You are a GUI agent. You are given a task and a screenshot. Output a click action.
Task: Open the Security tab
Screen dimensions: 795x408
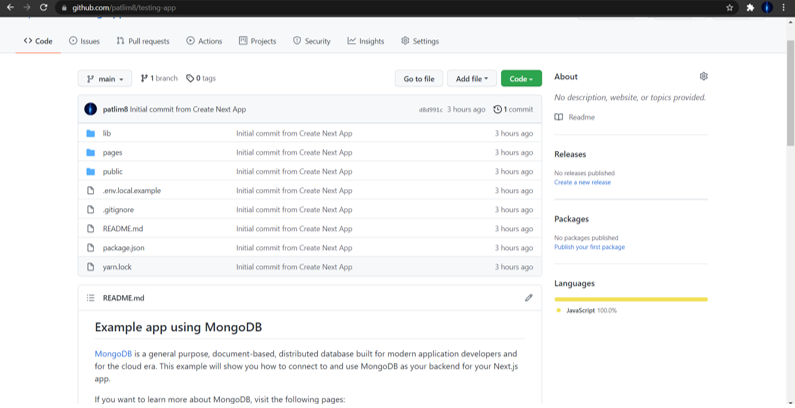pos(312,41)
